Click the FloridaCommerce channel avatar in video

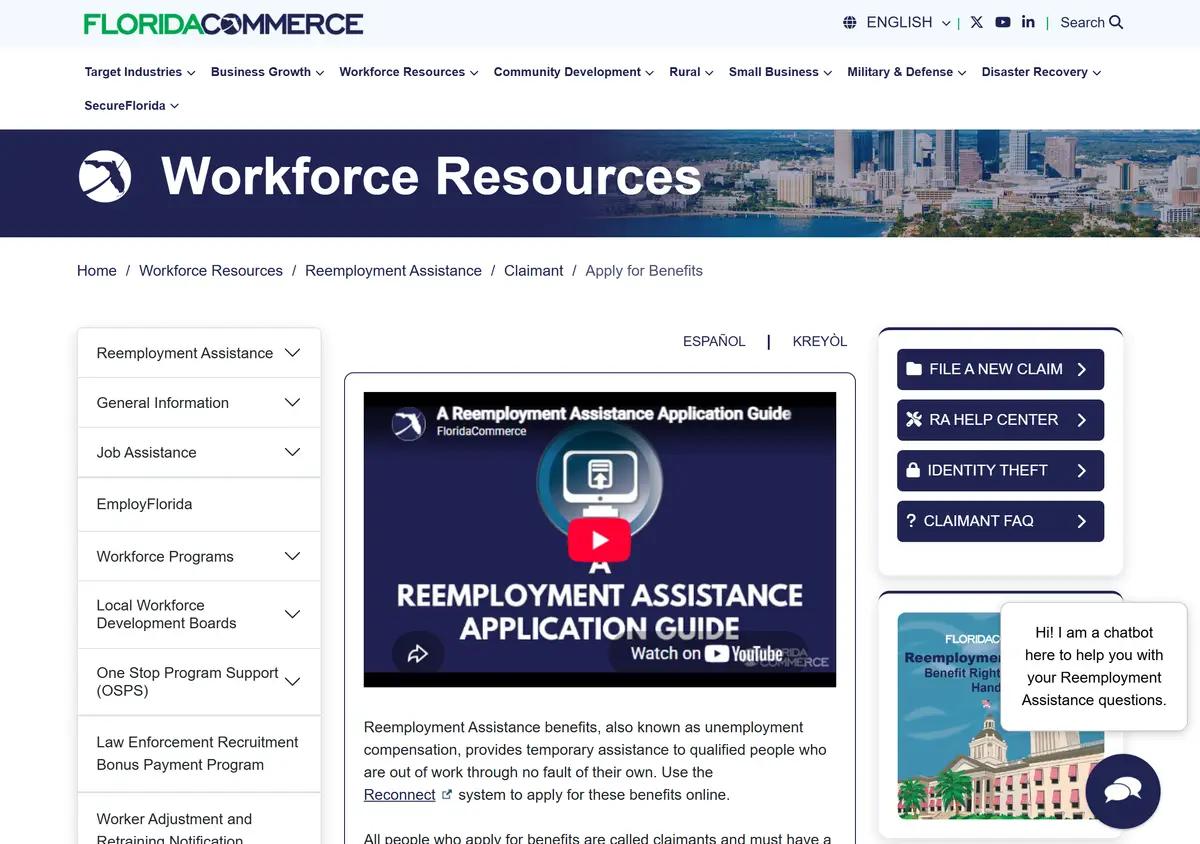tap(408, 423)
